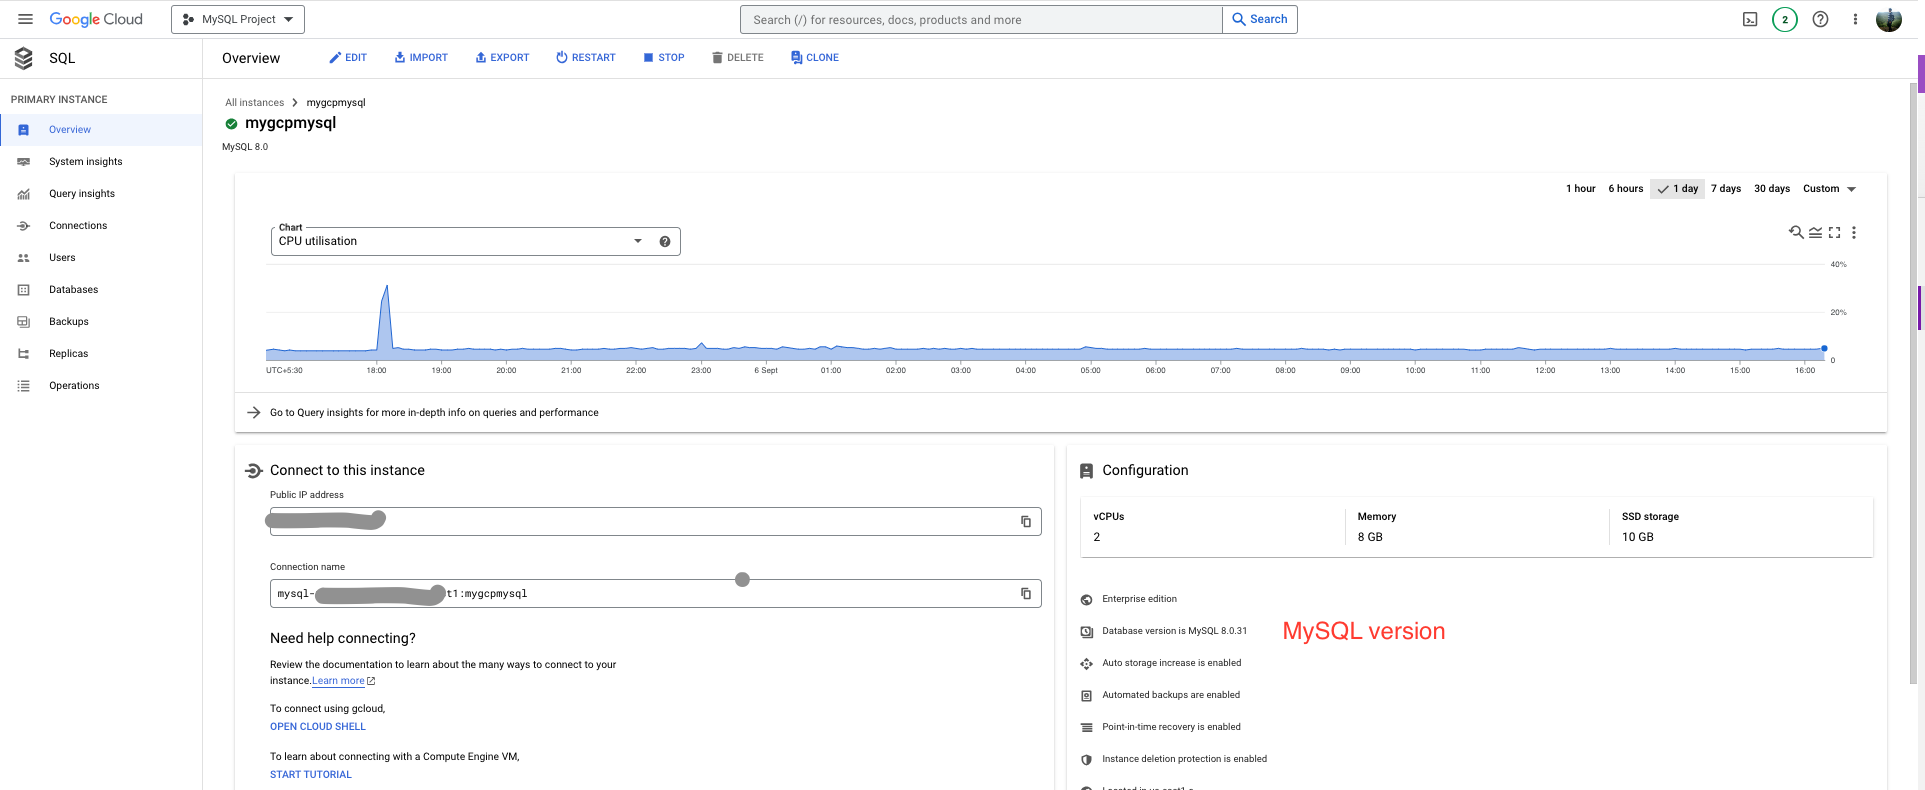Click OPEN CLOUD SHELL link
Viewport: 1925px width, 790px height.
point(318,727)
